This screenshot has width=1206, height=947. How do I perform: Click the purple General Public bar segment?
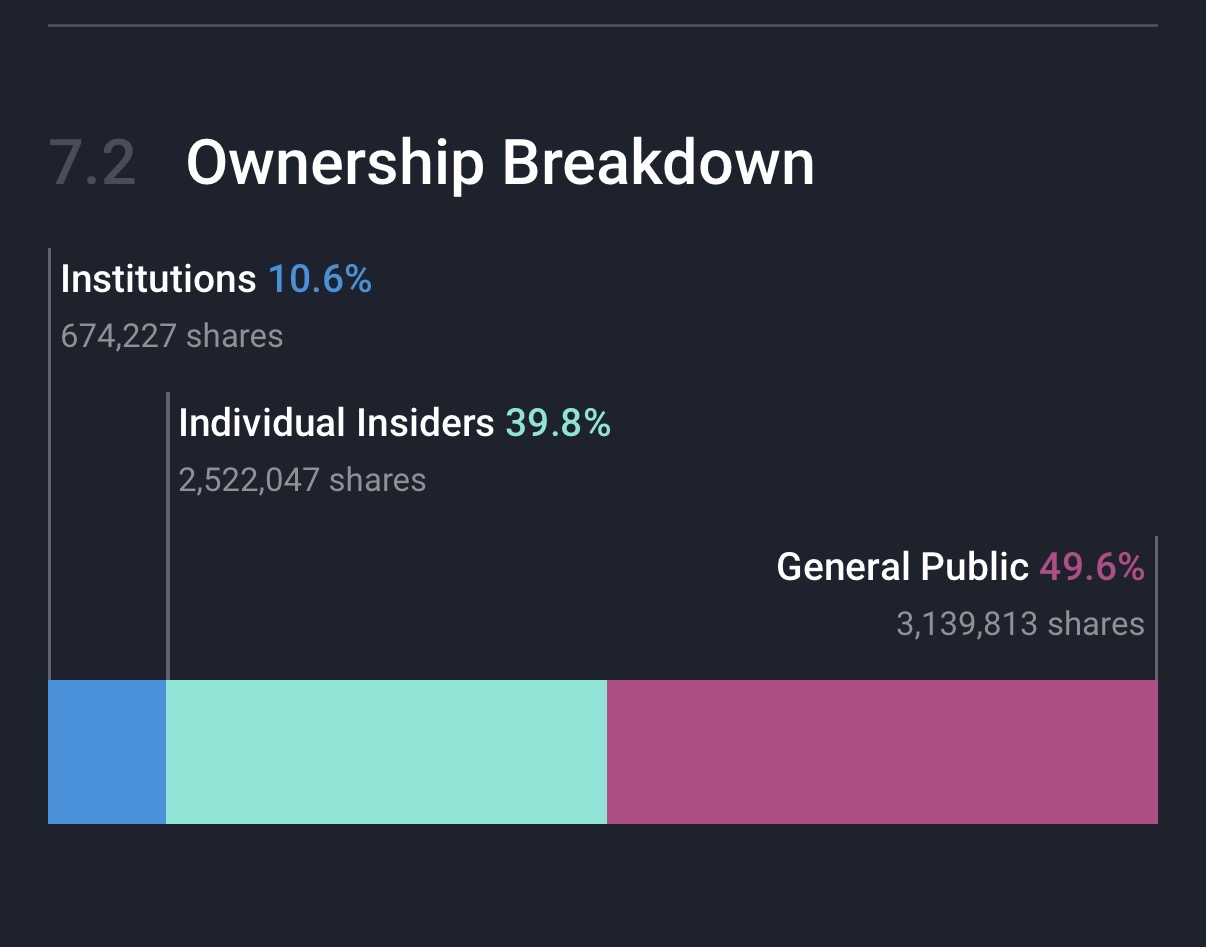(x=882, y=752)
